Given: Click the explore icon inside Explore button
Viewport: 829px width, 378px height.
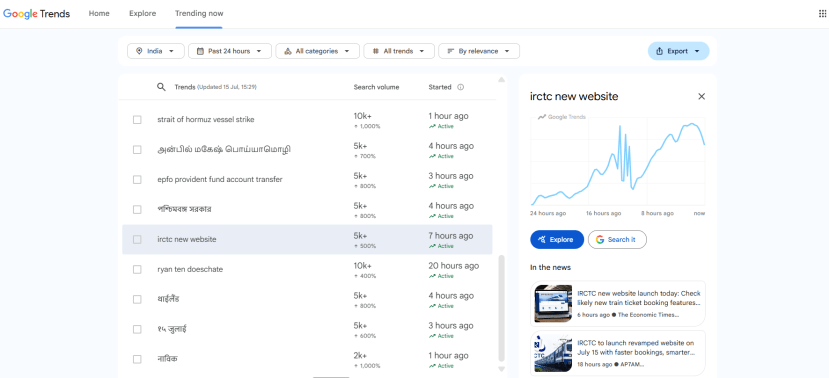Looking at the screenshot, I should click(542, 239).
